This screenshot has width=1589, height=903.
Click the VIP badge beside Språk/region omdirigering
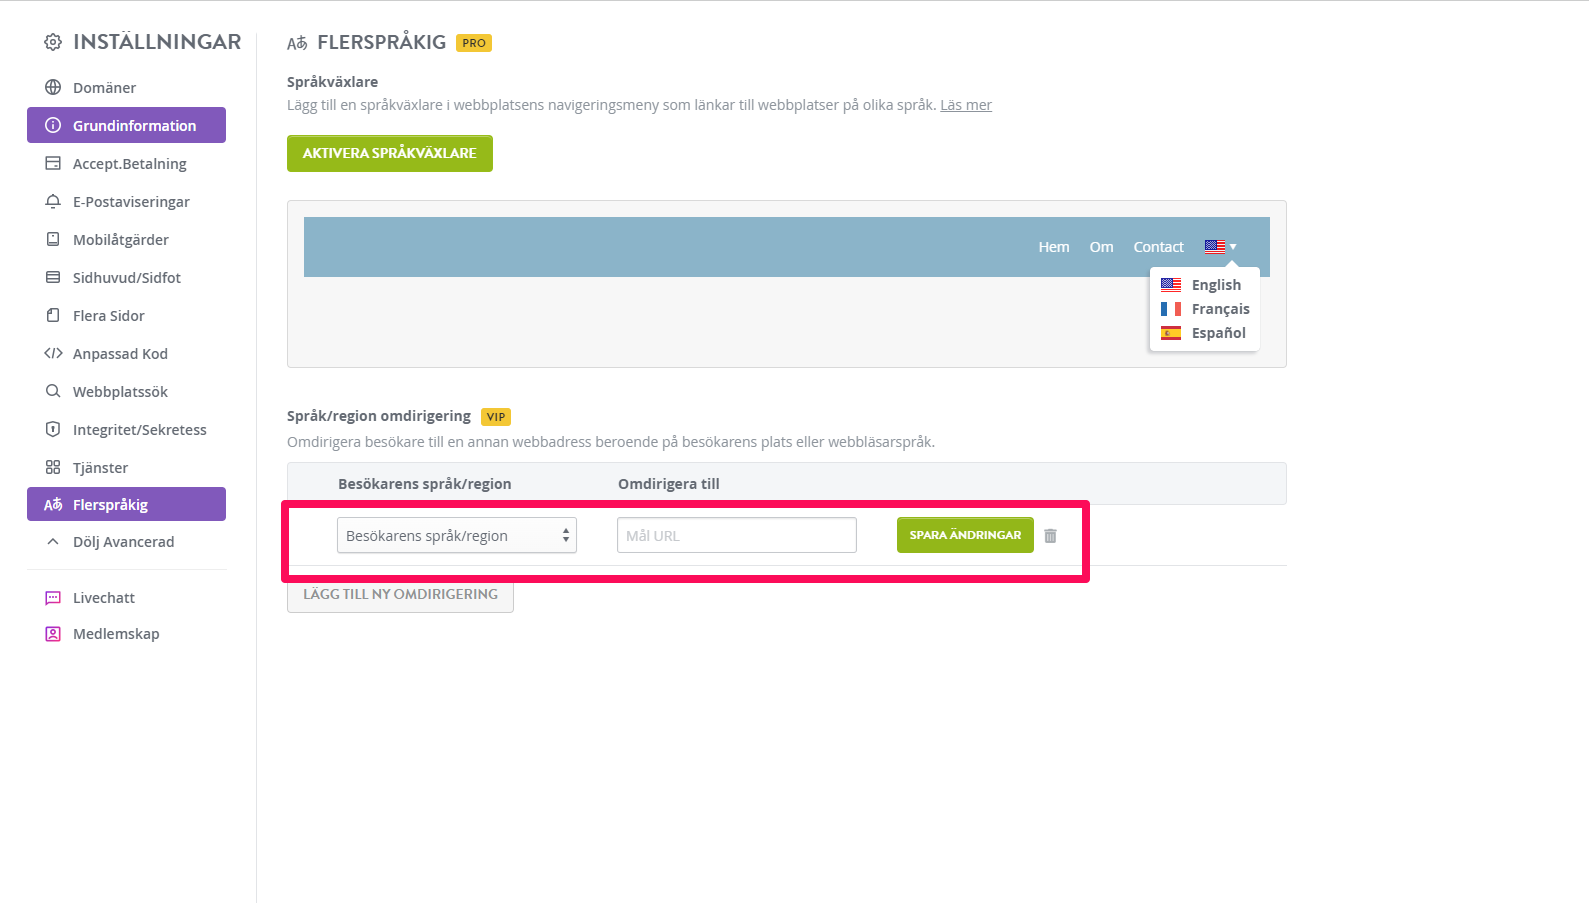[x=496, y=417]
